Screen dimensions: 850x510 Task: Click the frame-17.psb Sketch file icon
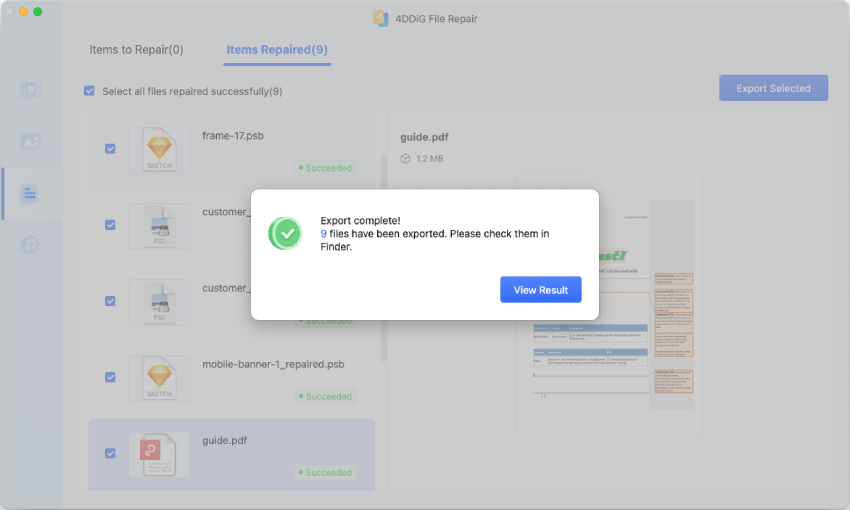coord(159,150)
